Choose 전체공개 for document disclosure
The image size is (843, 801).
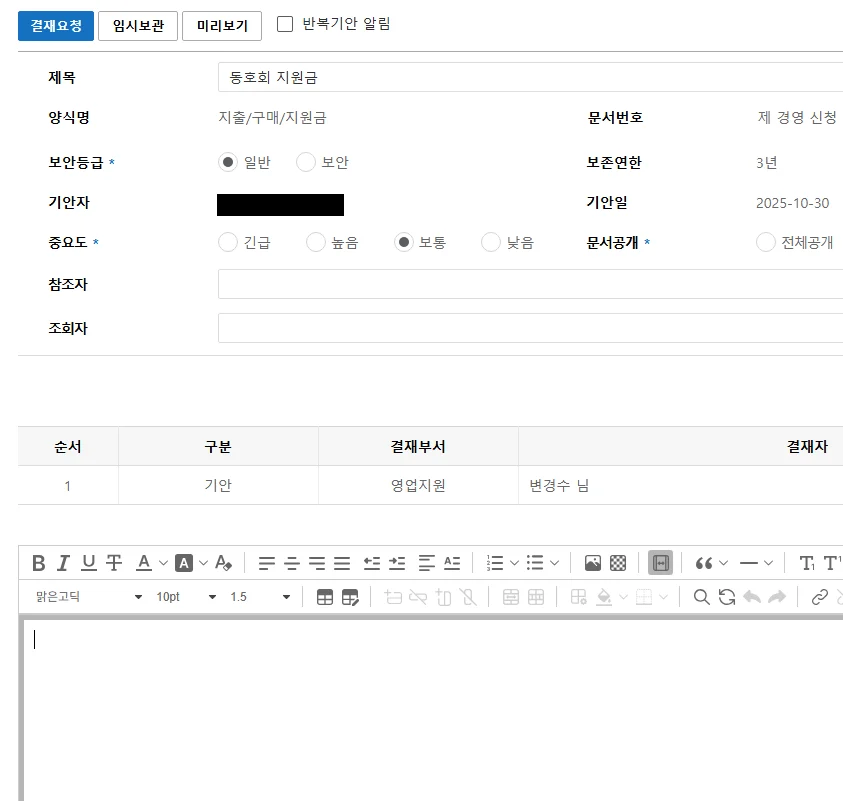tap(766, 242)
